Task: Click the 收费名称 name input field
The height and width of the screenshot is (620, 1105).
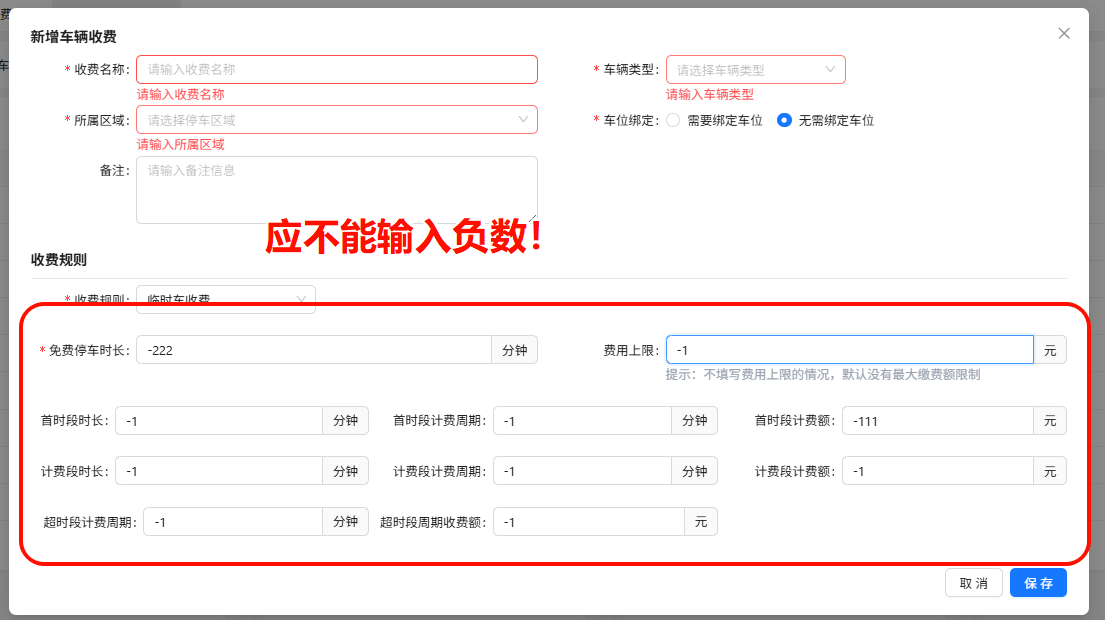Action: coord(337,69)
